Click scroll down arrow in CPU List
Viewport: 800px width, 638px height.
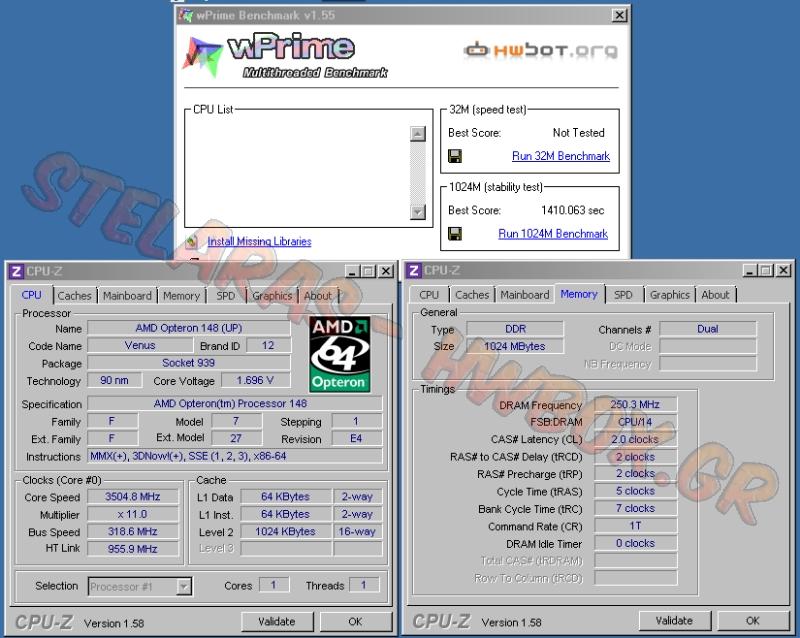pyautogui.click(x=418, y=211)
